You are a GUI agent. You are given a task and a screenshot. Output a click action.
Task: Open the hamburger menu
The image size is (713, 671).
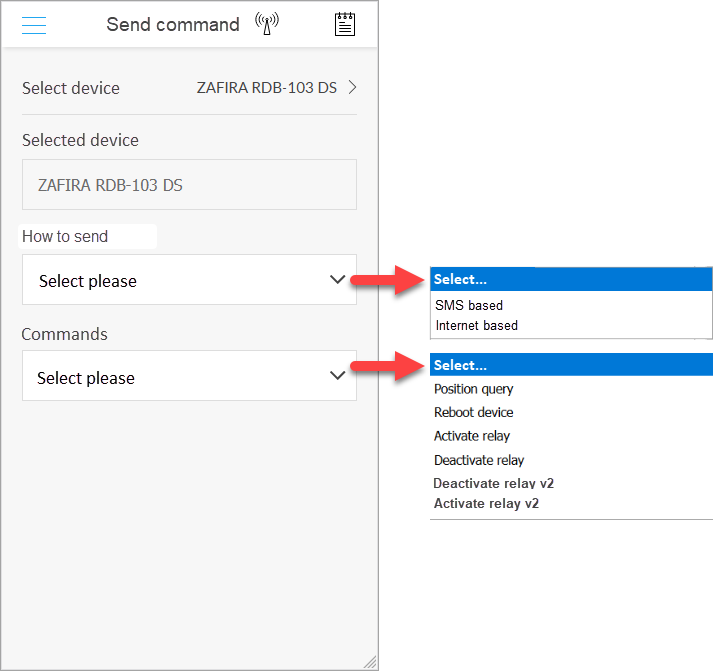(34, 25)
